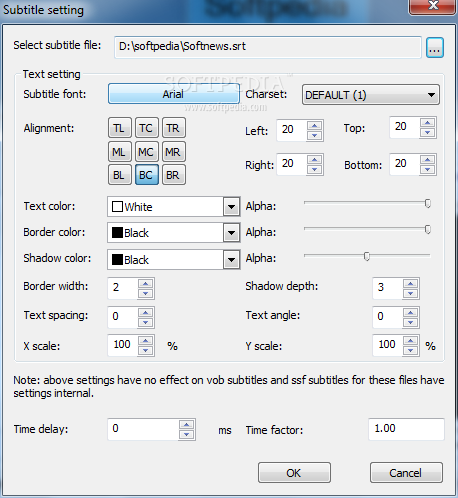Screen dimensions: 458x498
Task: Select BL bottom-left alignment
Action: point(120,175)
